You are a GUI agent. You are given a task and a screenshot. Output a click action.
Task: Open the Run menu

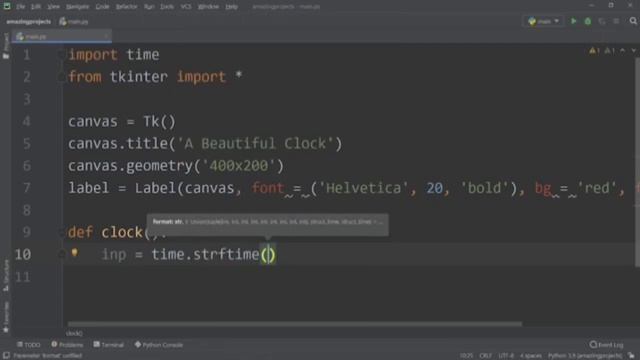point(149,7)
